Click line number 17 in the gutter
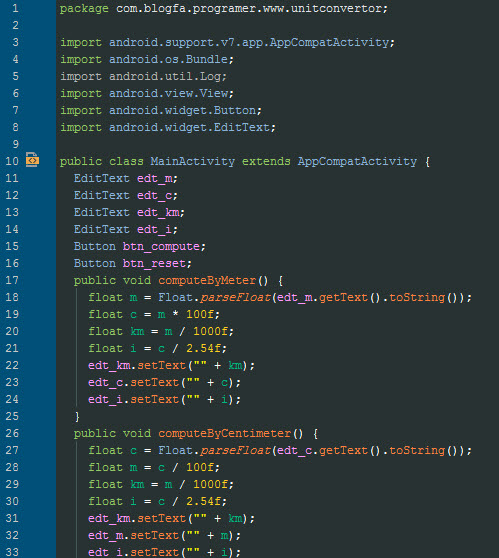The image size is (499, 558). click(x=12, y=280)
